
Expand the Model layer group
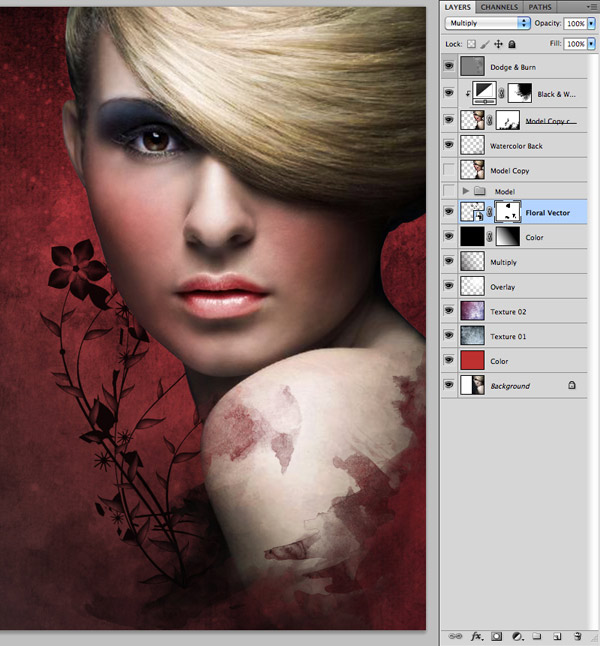465,190
